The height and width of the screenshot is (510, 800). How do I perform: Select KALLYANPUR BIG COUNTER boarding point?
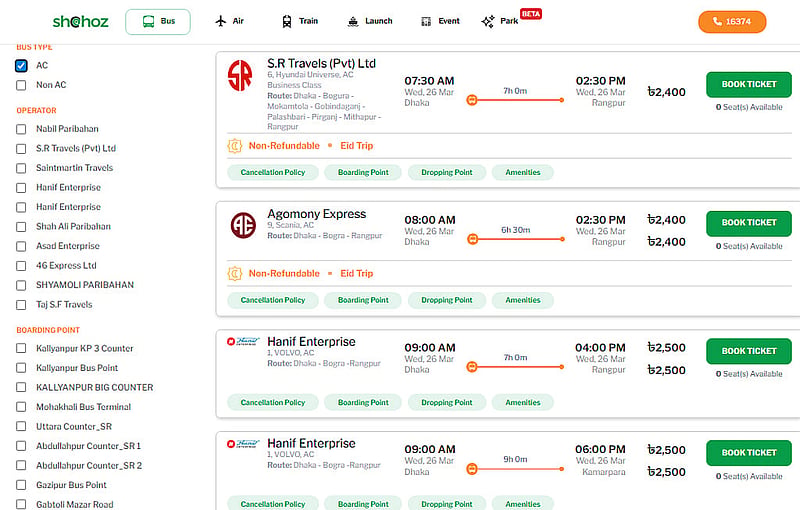tap(21, 387)
